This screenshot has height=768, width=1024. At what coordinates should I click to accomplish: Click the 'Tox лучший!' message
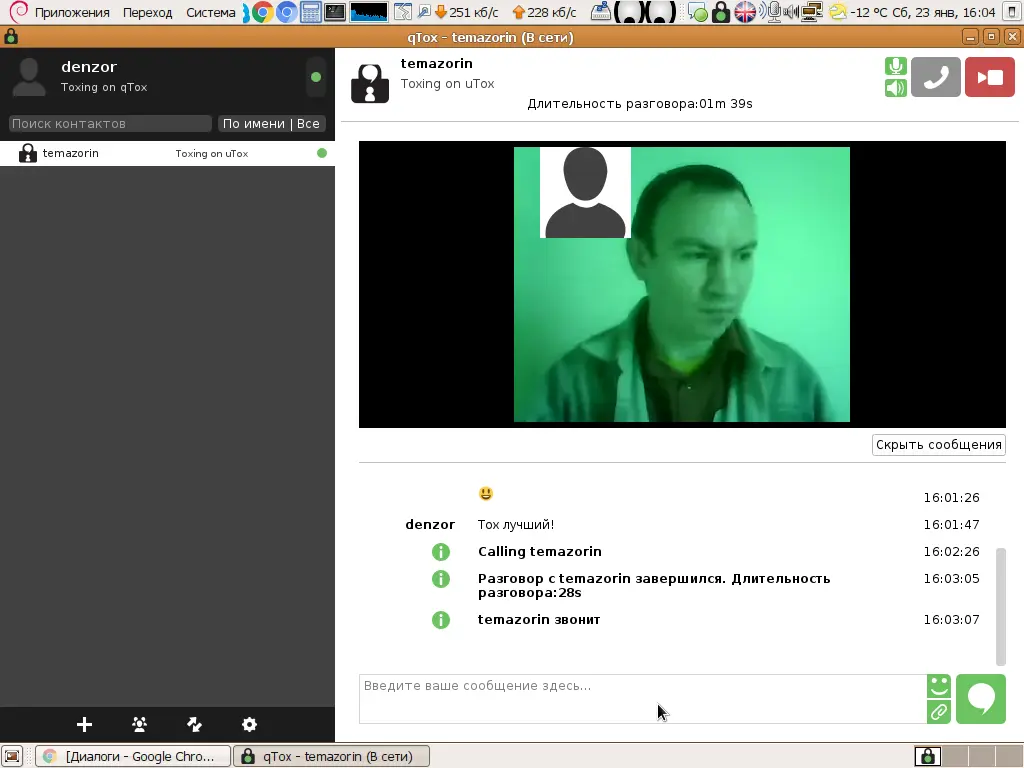coord(516,524)
